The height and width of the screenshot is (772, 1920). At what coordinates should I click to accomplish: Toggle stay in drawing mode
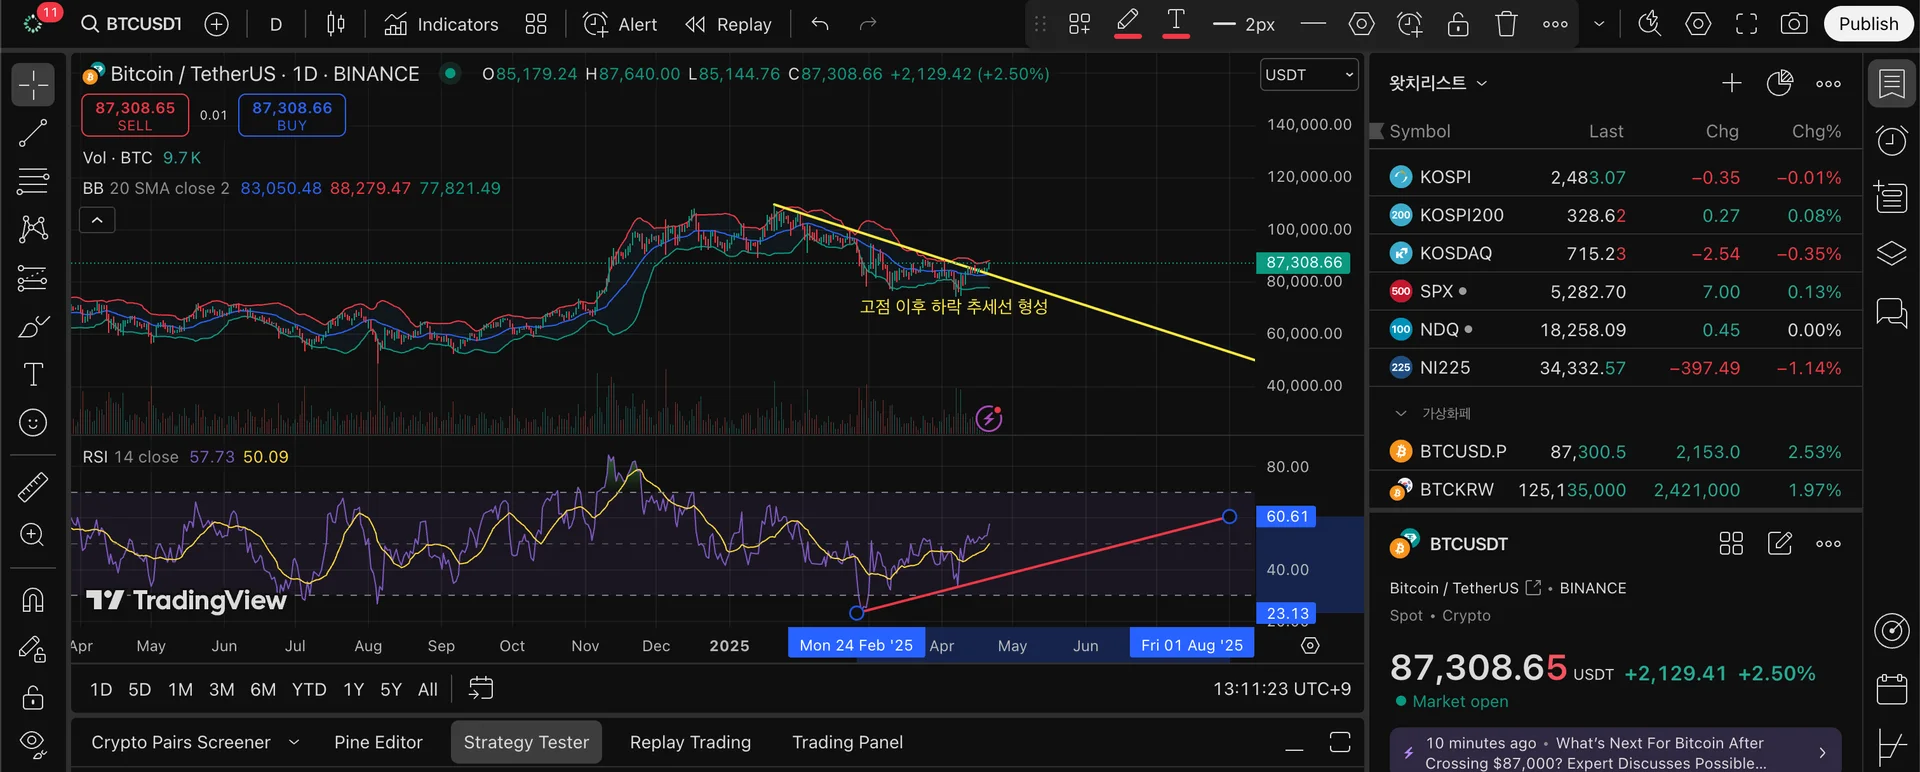click(x=33, y=649)
